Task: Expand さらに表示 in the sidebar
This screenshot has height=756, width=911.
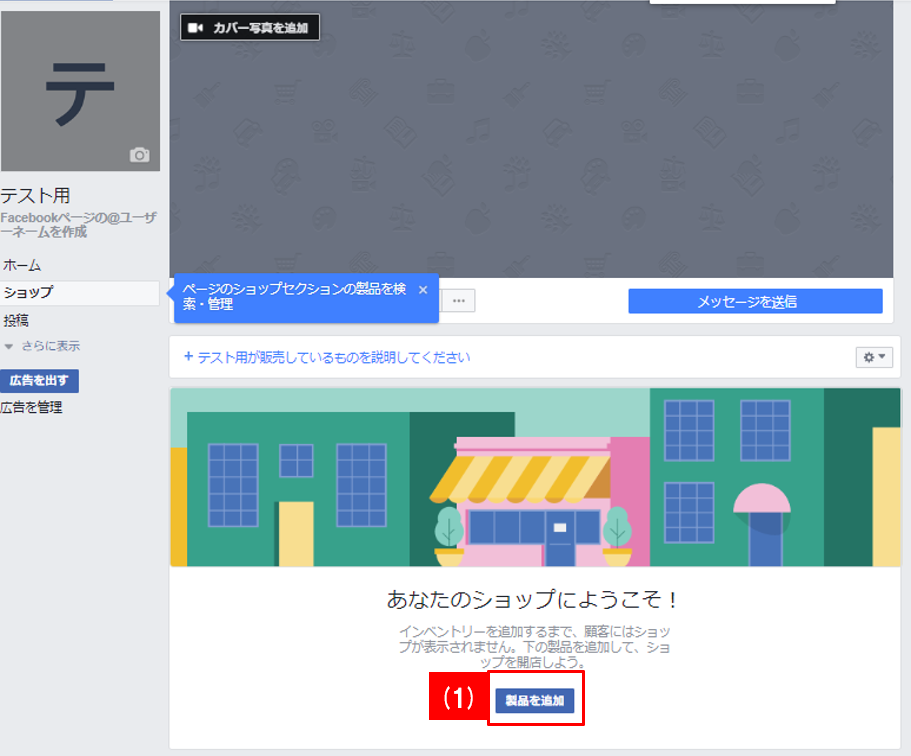Action: pos(42,346)
